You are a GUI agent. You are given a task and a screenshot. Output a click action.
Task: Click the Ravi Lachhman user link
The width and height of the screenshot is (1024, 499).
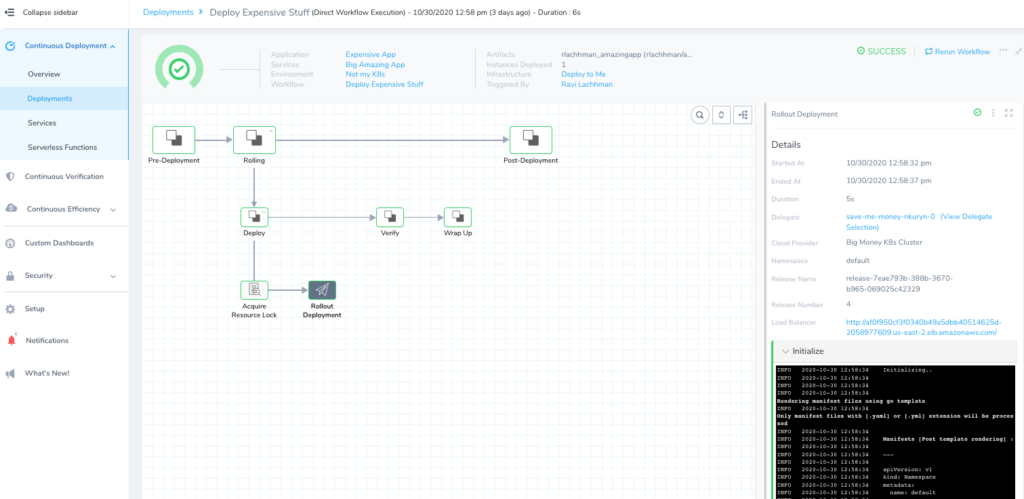point(586,84)
